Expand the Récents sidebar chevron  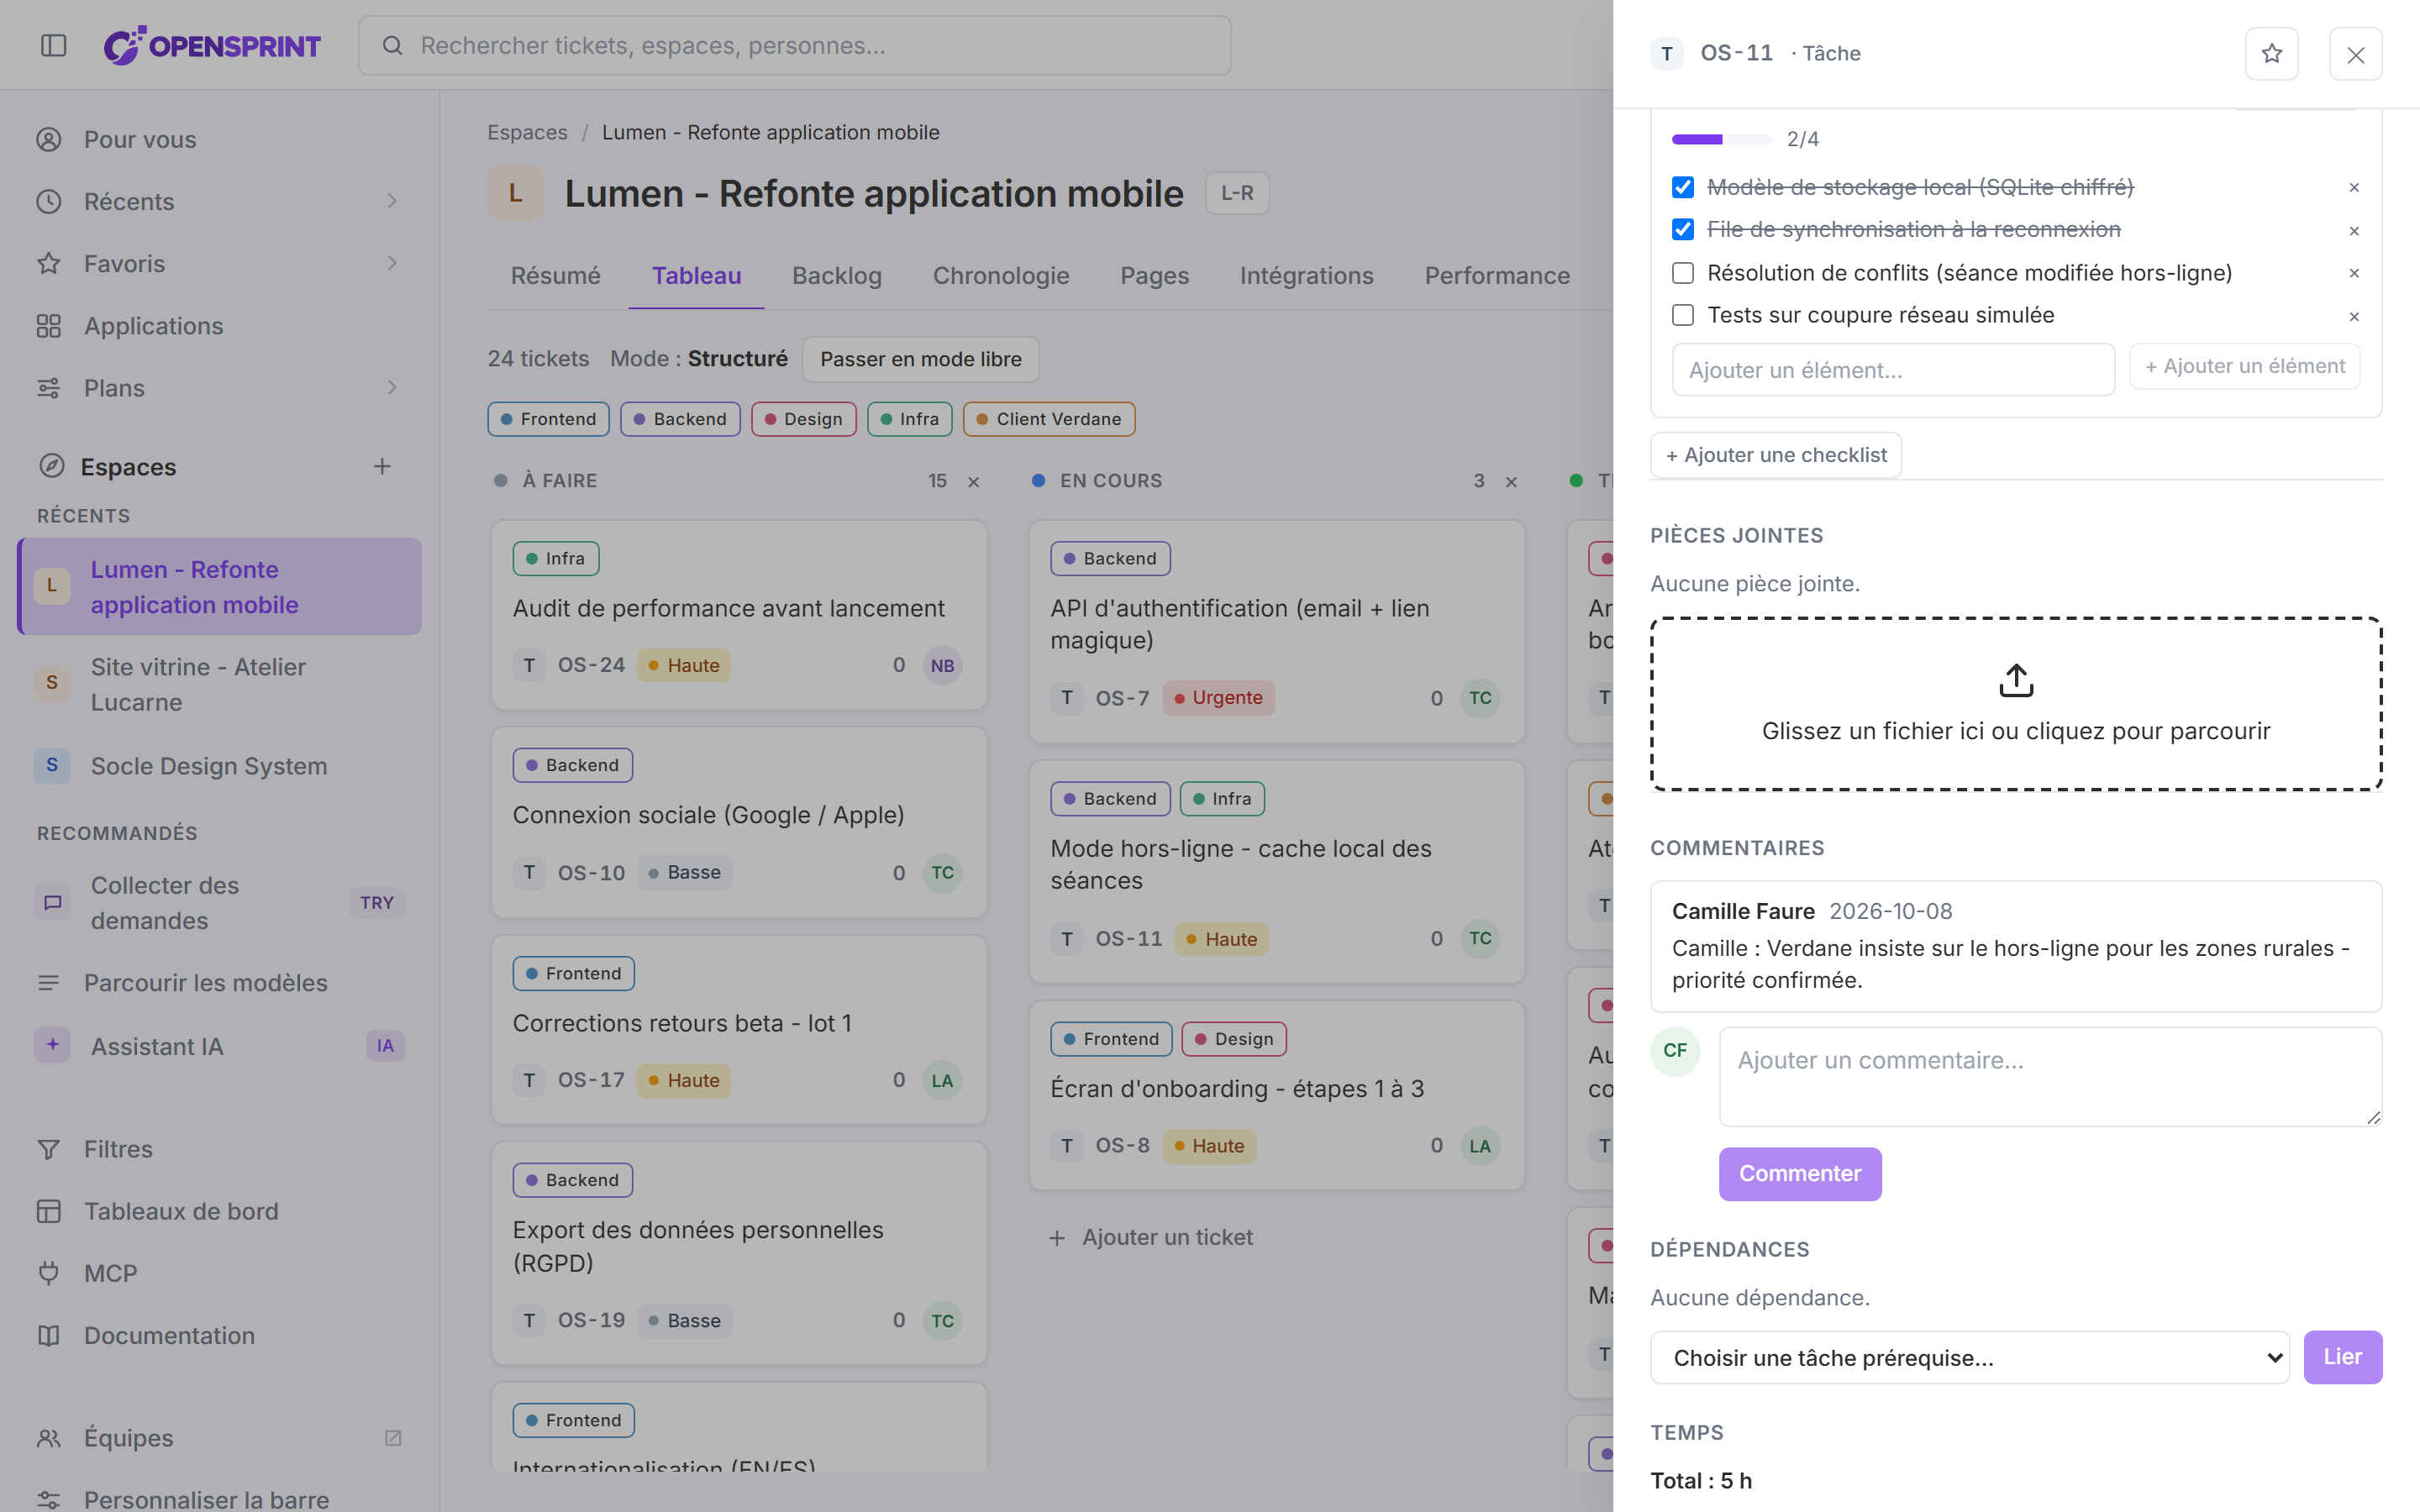392,201
